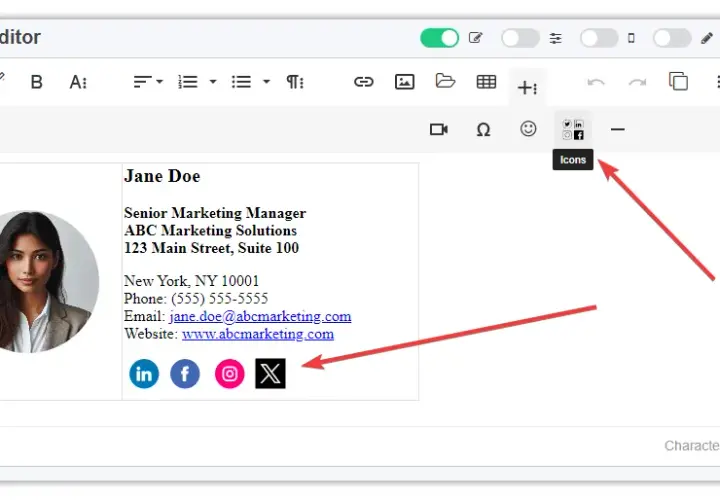Screen dimensions: 720x500
Task: Open special characters omega icon
Action: pyautogui.click(x=483, y=130)
